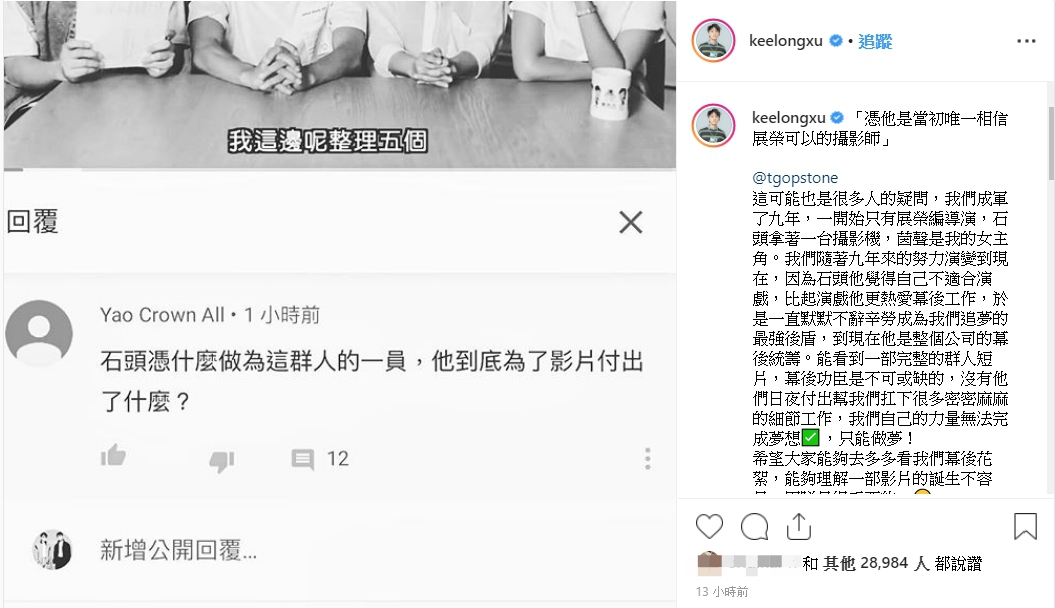Open keelongxu's profile name in the header
Screen dimensions: 1055x608
coord(785,41)
